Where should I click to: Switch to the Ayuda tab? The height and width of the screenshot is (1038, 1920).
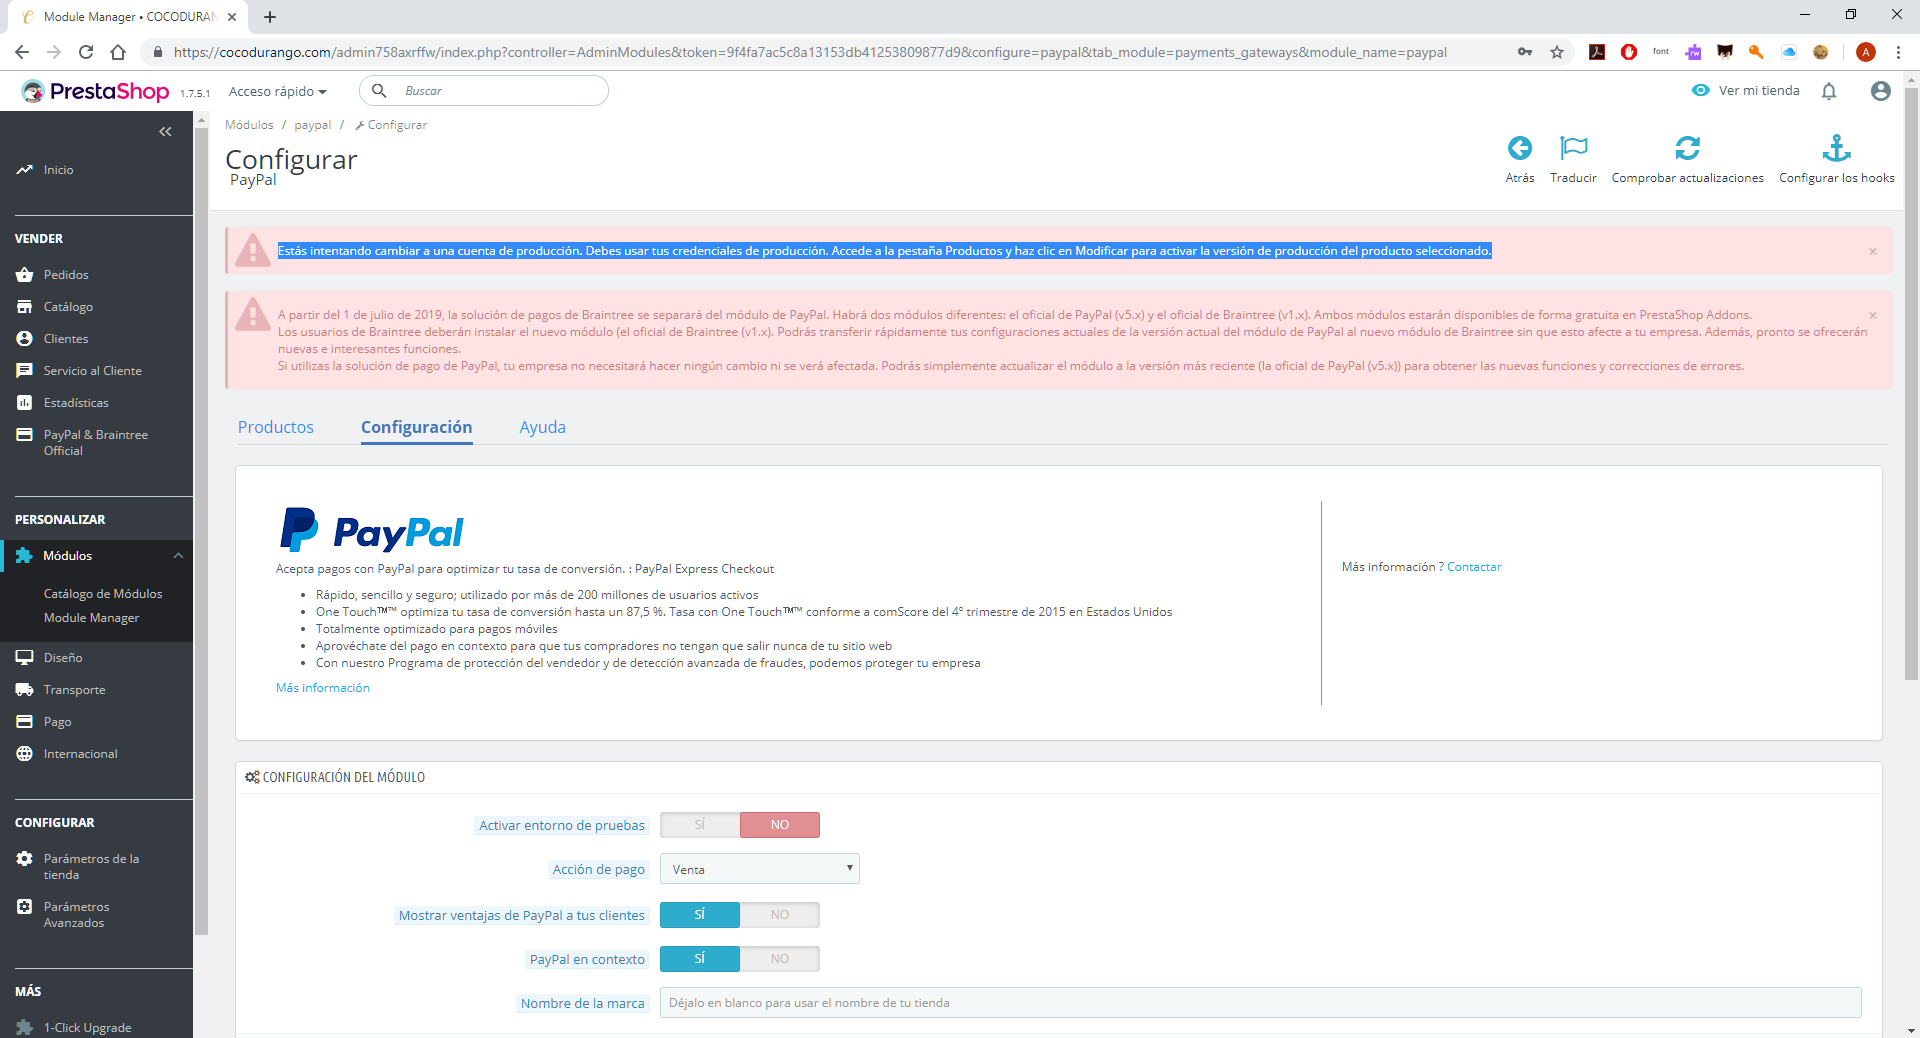[x=543, y=427]
